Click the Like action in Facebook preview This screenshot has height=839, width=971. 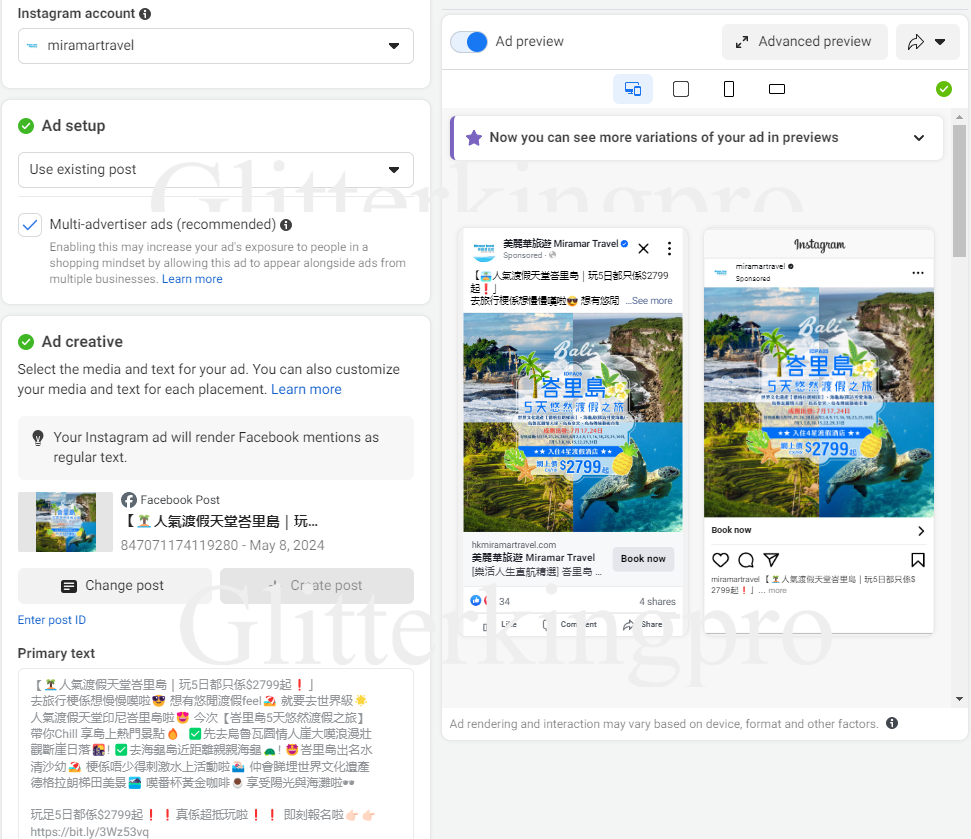pos(500,625)
